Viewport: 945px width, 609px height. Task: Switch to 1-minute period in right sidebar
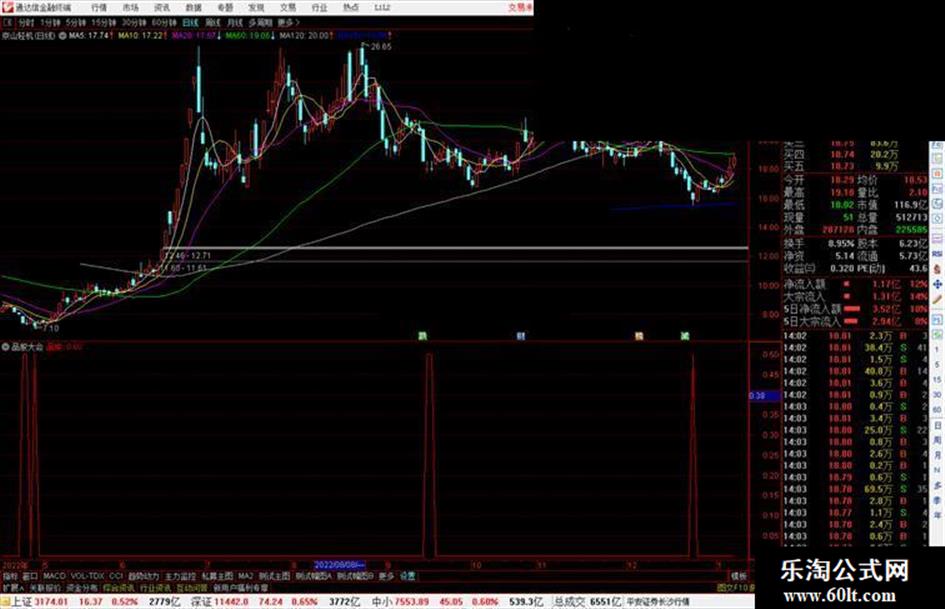tap(937, 350)
